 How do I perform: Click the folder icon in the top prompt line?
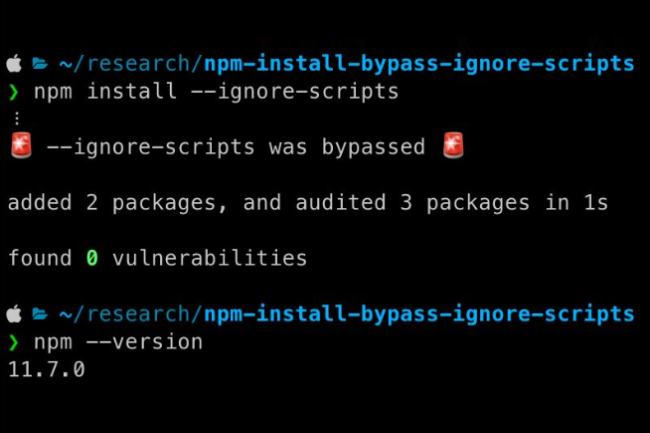click(x=40, y=64)
